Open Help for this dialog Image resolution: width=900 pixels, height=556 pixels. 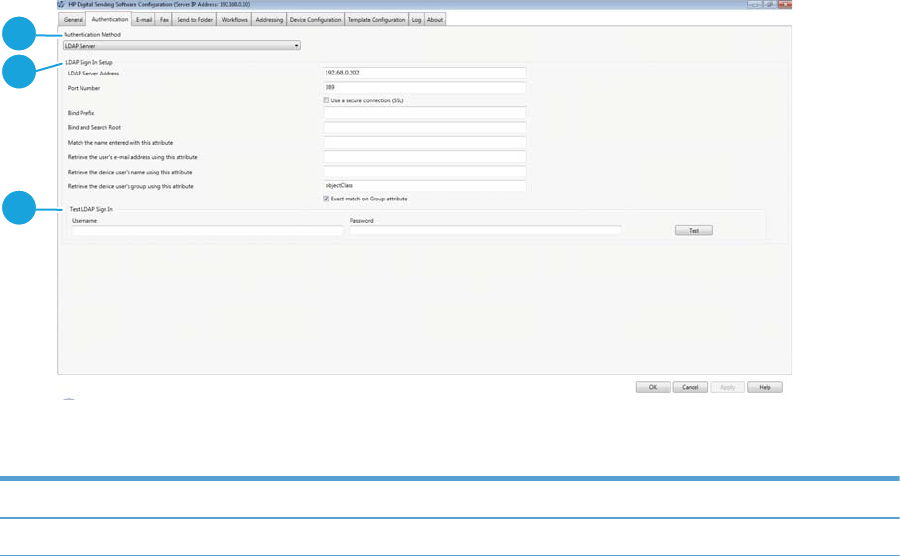pos(765,387)
